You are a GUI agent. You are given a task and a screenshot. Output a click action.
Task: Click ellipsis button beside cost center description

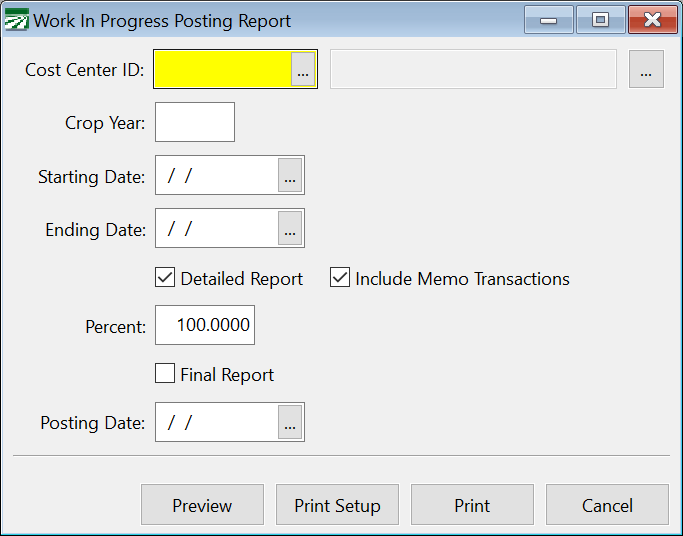(646, 69)
